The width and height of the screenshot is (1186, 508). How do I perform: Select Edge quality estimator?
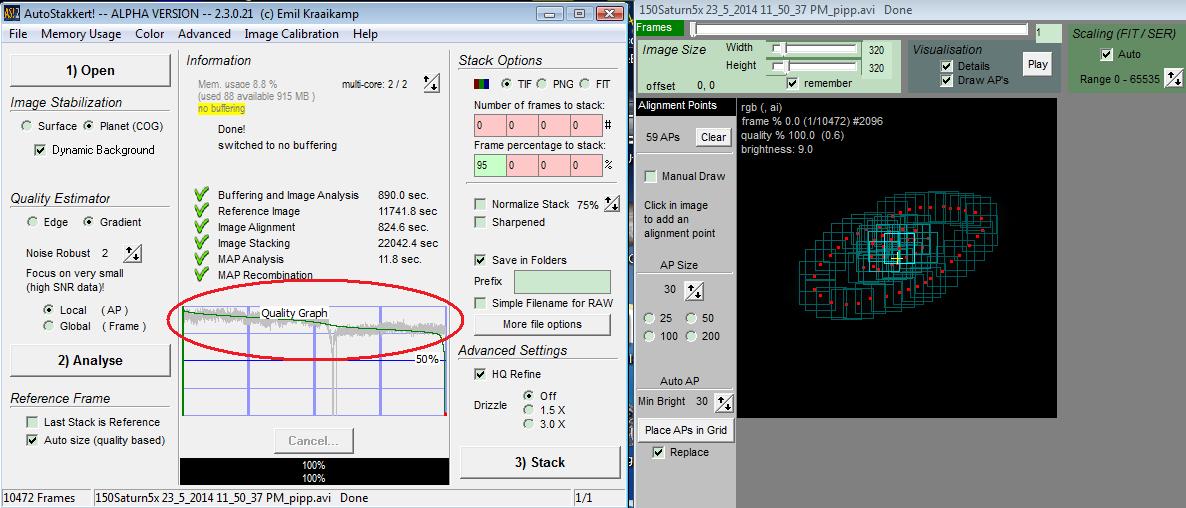click(33, 222)
